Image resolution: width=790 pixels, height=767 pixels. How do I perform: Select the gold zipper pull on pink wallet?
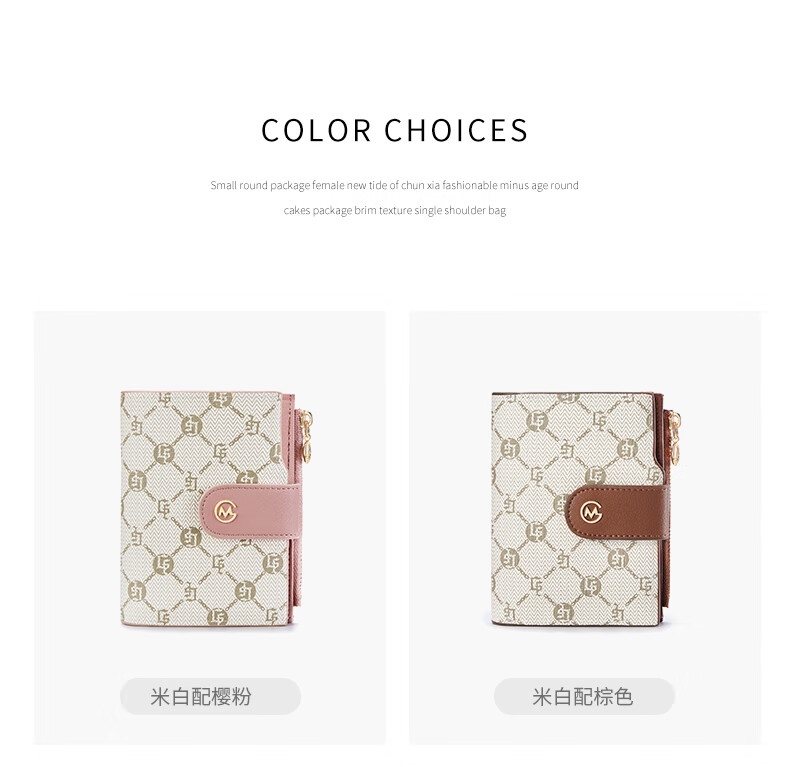click(305, 436)
